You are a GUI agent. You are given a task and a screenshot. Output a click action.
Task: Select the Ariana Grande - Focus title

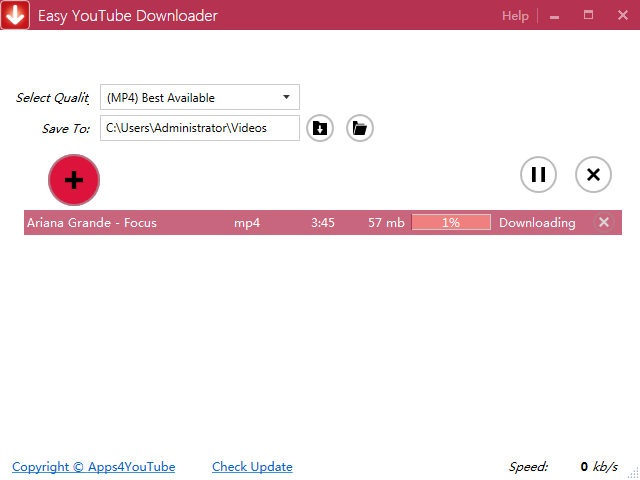(92, 223)
